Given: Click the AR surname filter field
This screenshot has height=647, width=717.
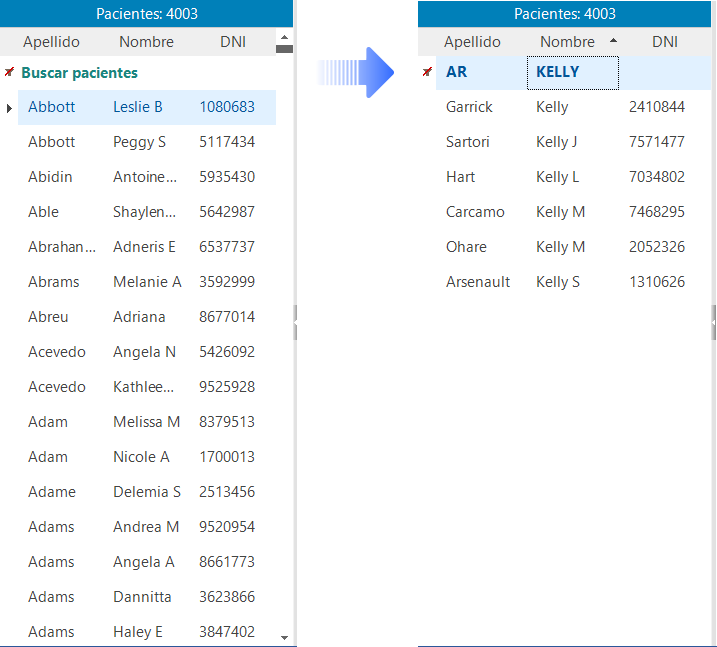Looking at the screenshot, I should pyautogui.click(x=481, y=73).
